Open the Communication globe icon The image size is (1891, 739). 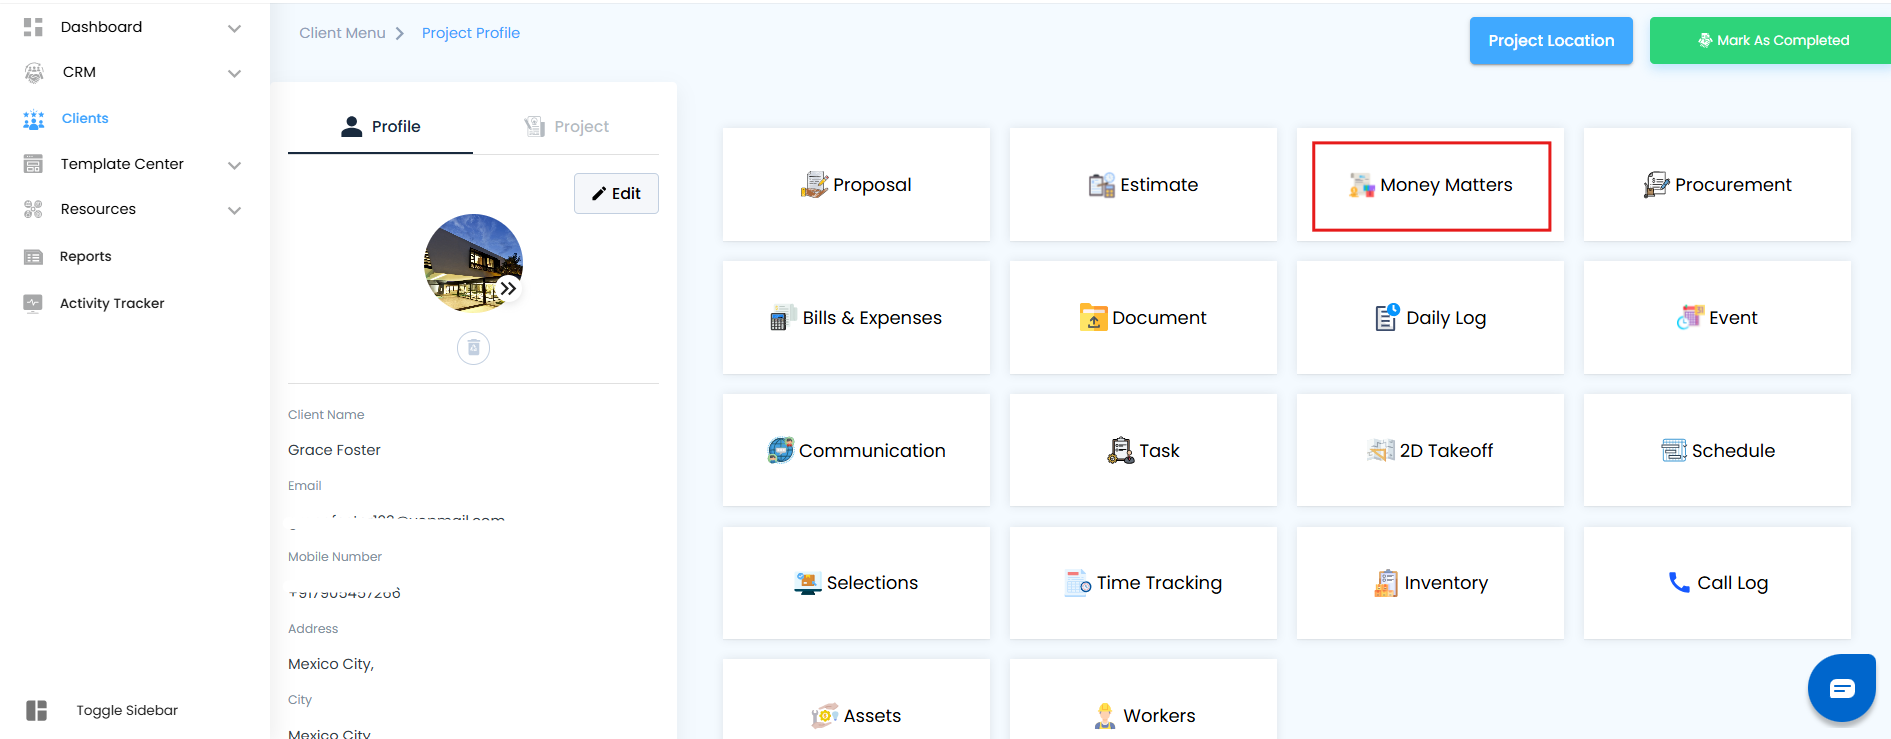780,450
